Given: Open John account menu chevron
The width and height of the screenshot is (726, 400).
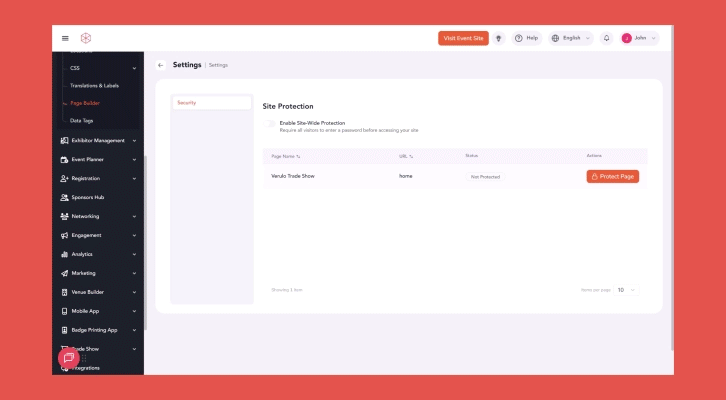Looking at the screenshot, I should [654, 38].
